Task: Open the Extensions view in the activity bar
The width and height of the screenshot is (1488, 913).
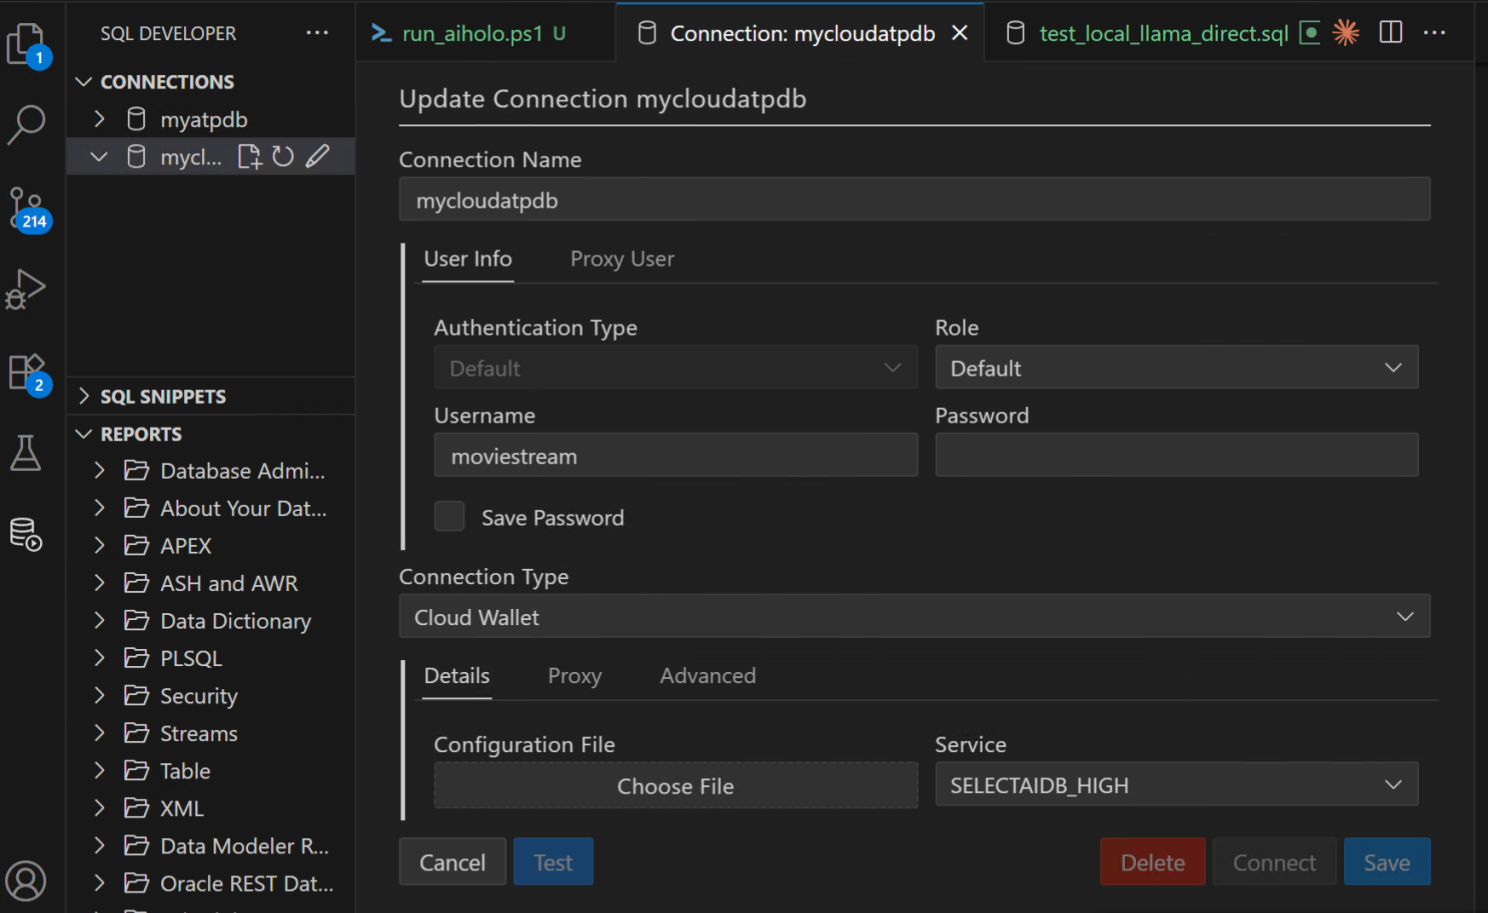Action: [27, 371]
